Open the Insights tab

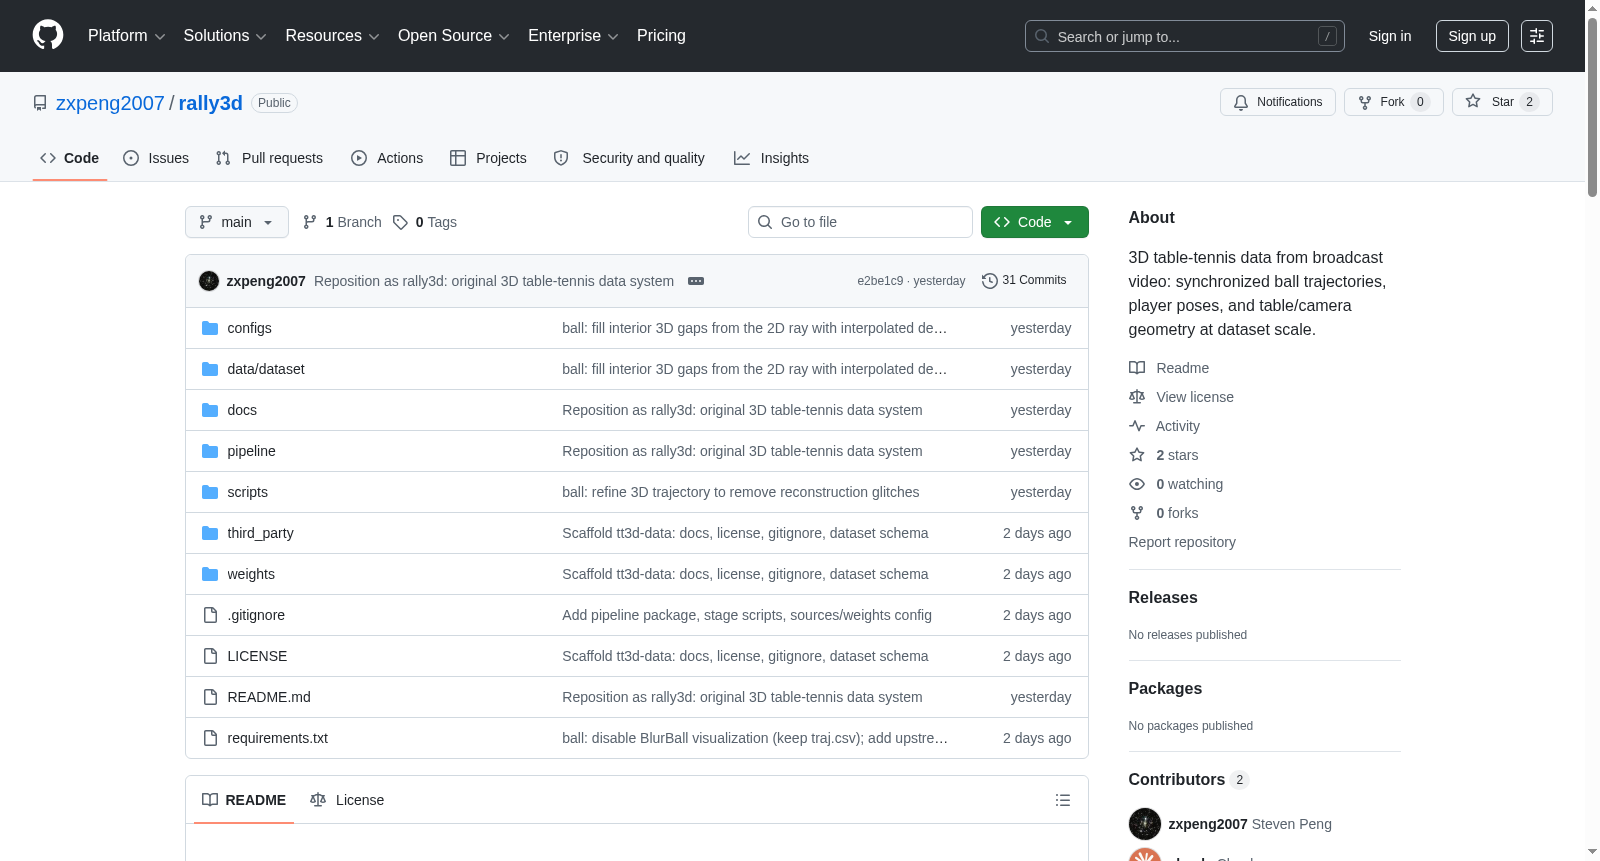tap(771, 158)
